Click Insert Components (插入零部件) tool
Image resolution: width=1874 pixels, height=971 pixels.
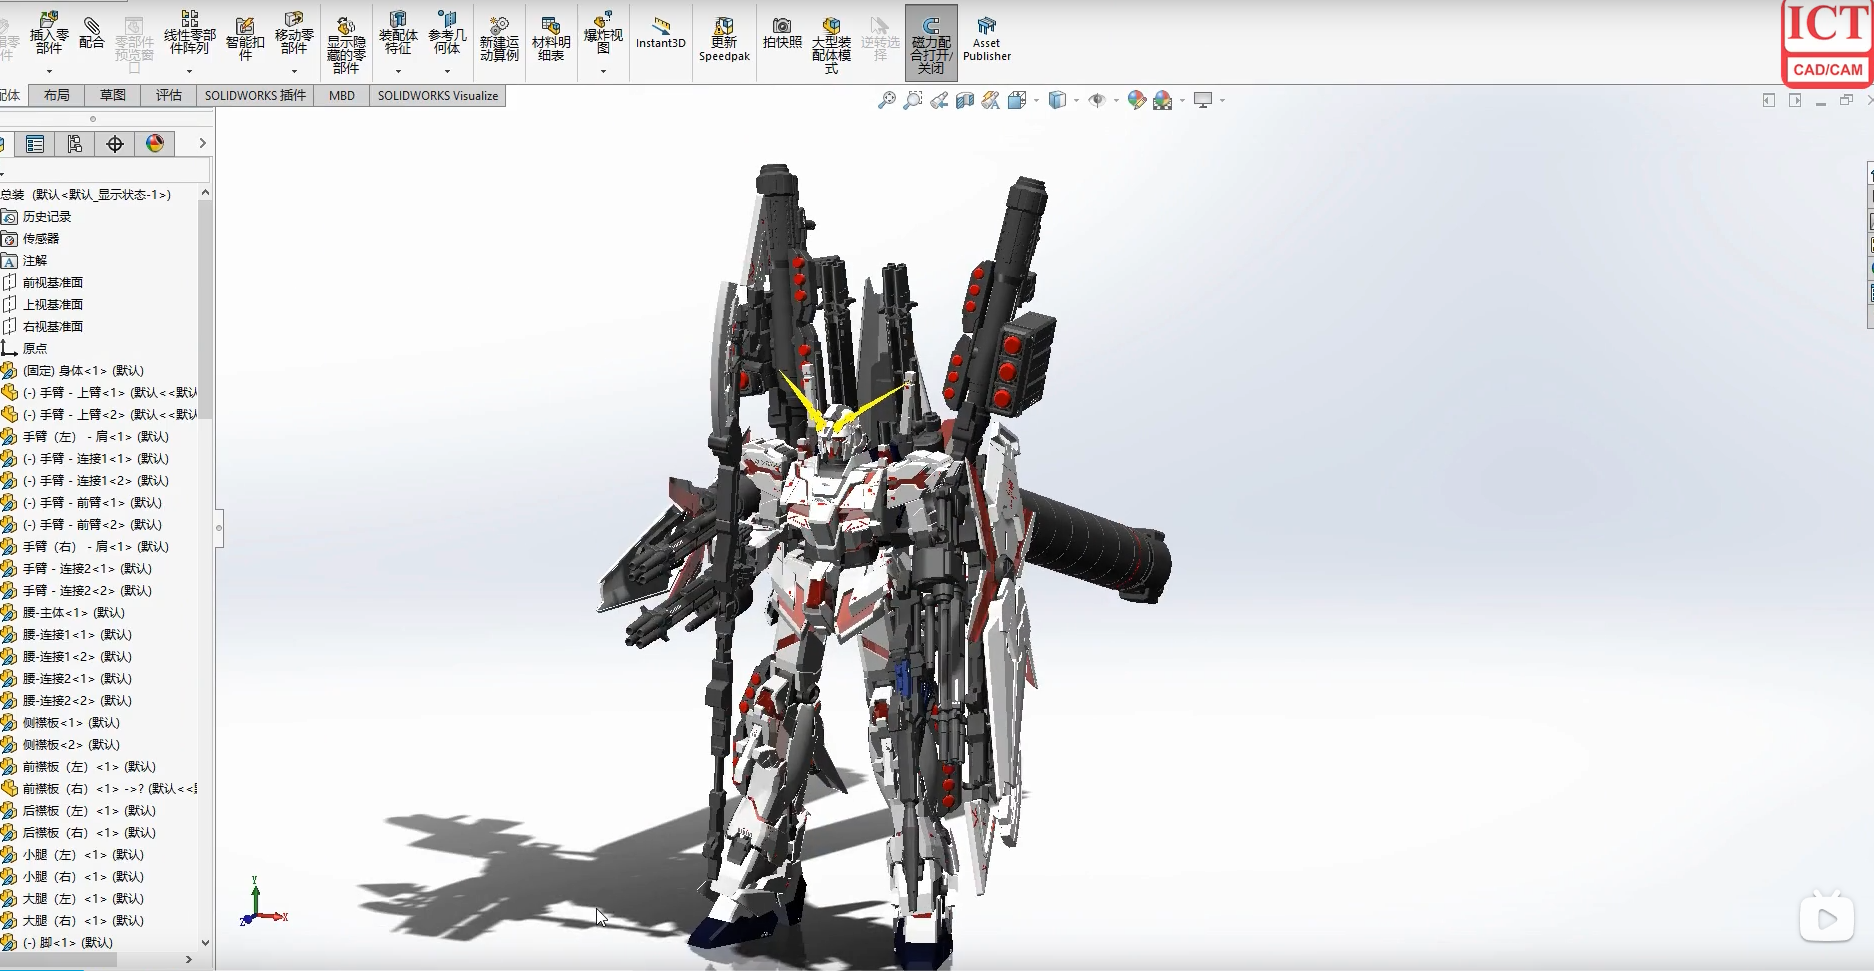pyautogui.click(x=49, y=33)
